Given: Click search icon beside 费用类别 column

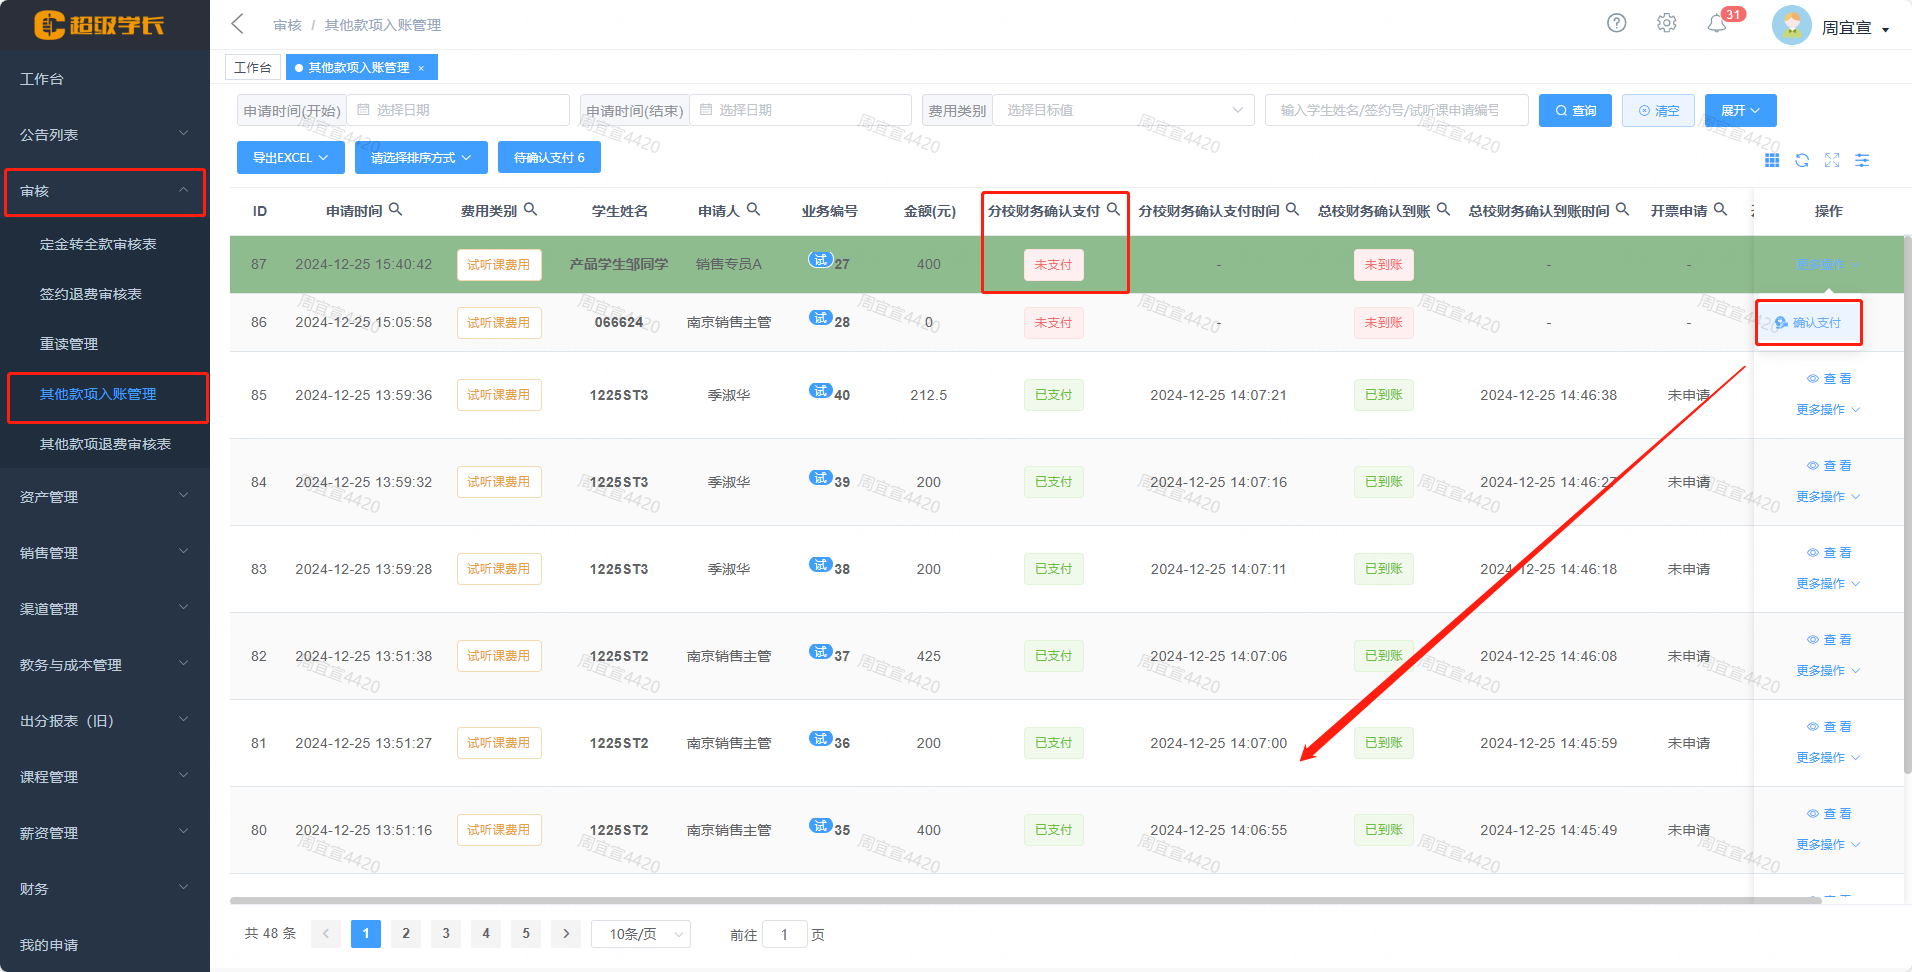Looking at the screenshot, I should pyautogui.click(x=530, y=209).
